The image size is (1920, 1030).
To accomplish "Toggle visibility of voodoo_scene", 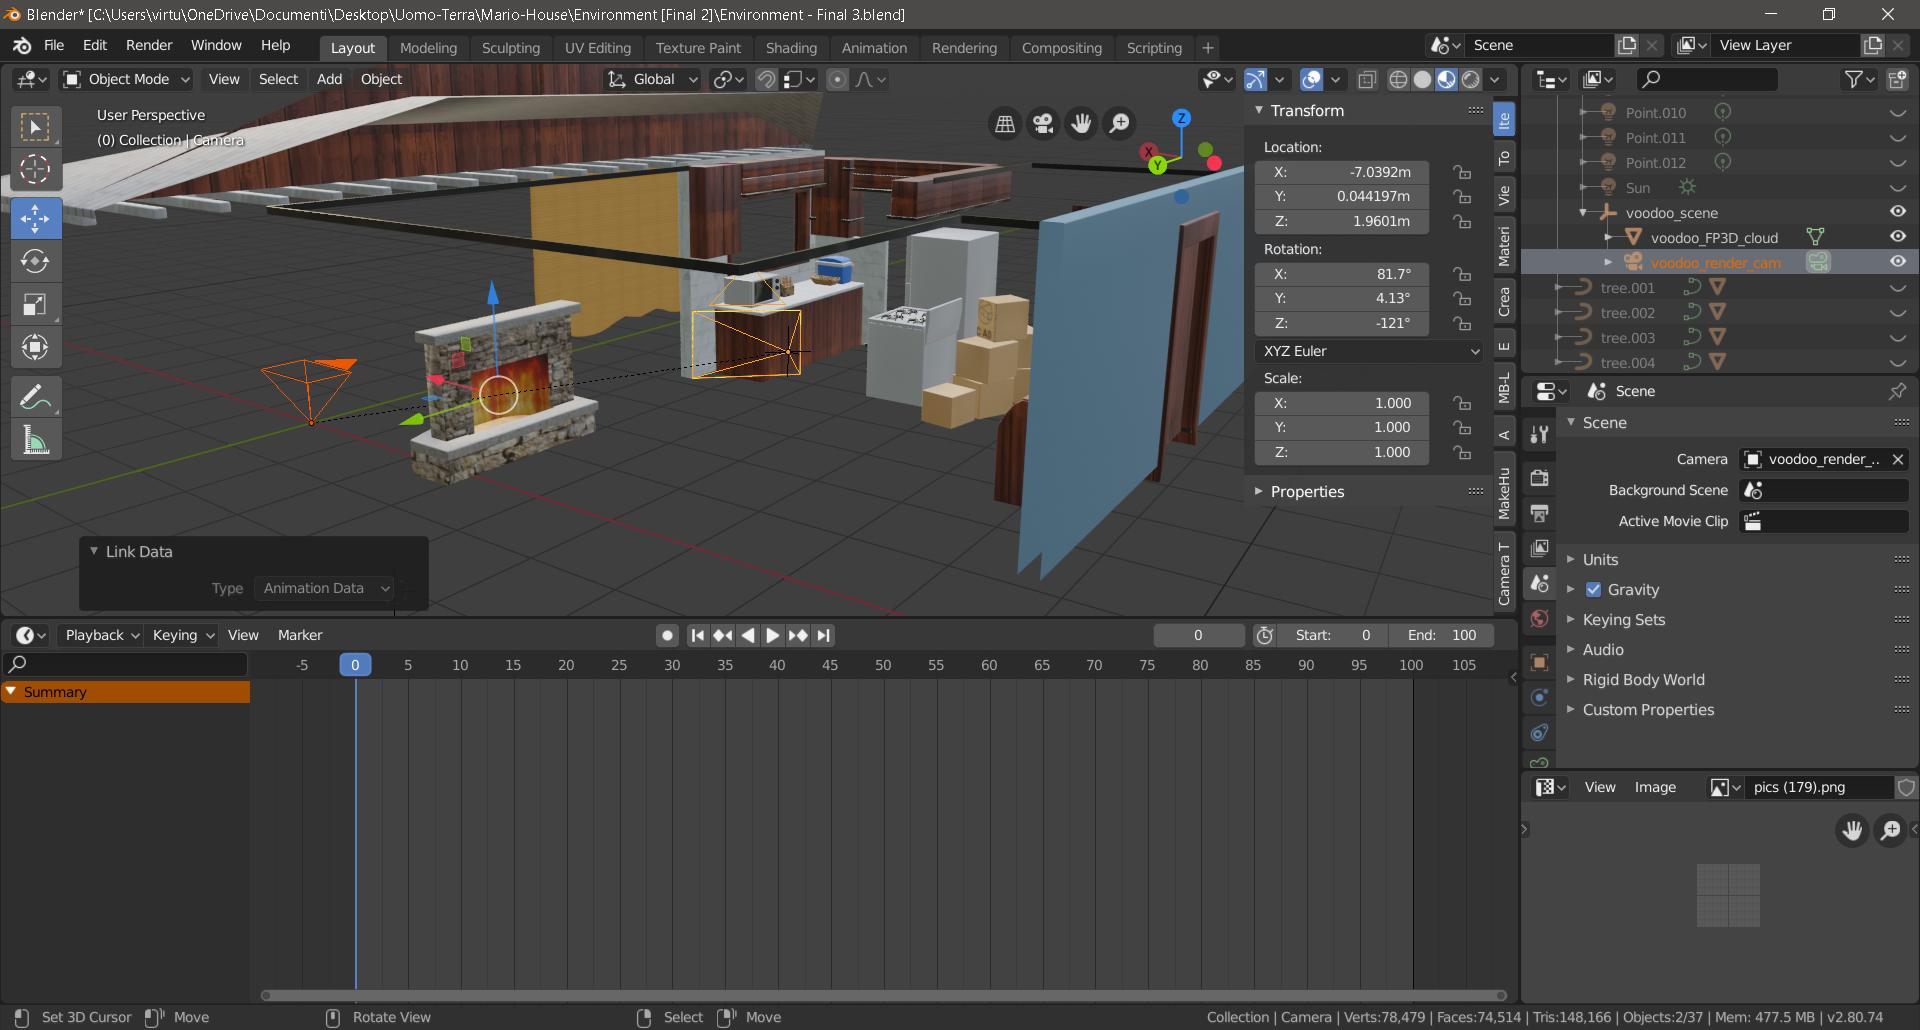I will 1897,212.
